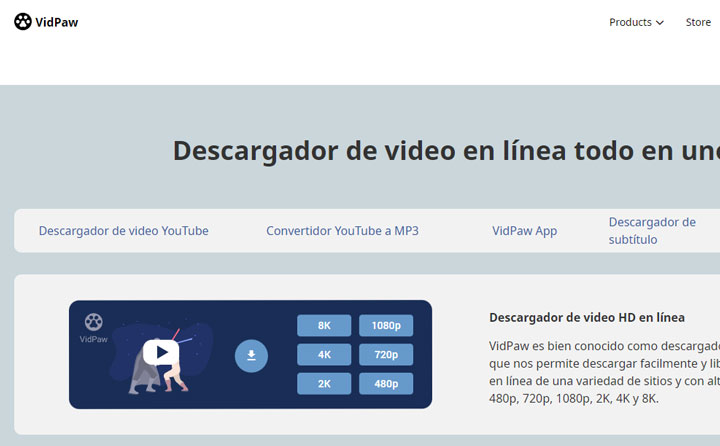Select the 2K quality badge

[x=324, y=384]
